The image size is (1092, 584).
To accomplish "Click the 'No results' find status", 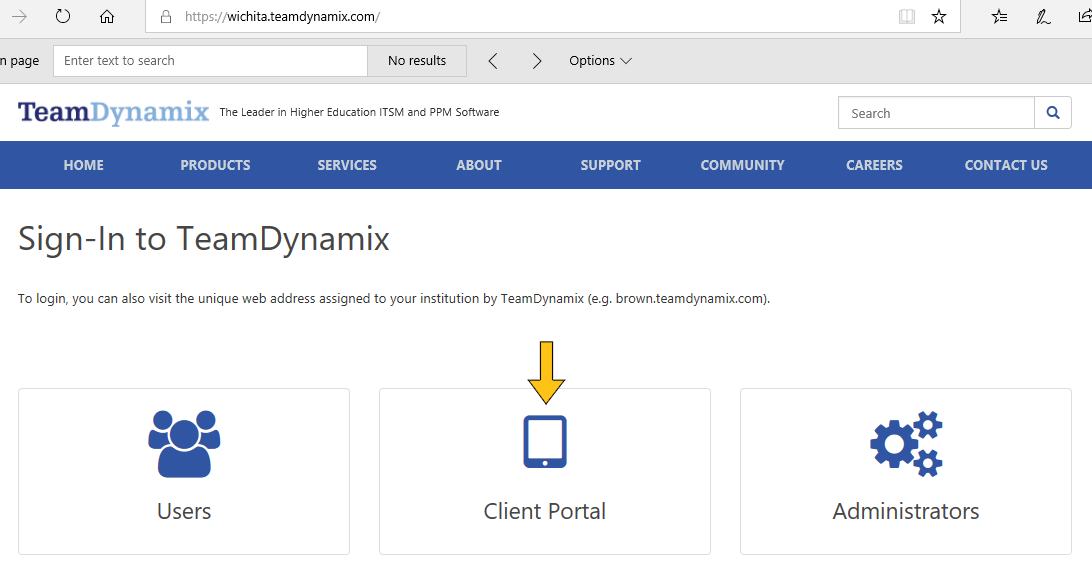I will pos(417,61).
